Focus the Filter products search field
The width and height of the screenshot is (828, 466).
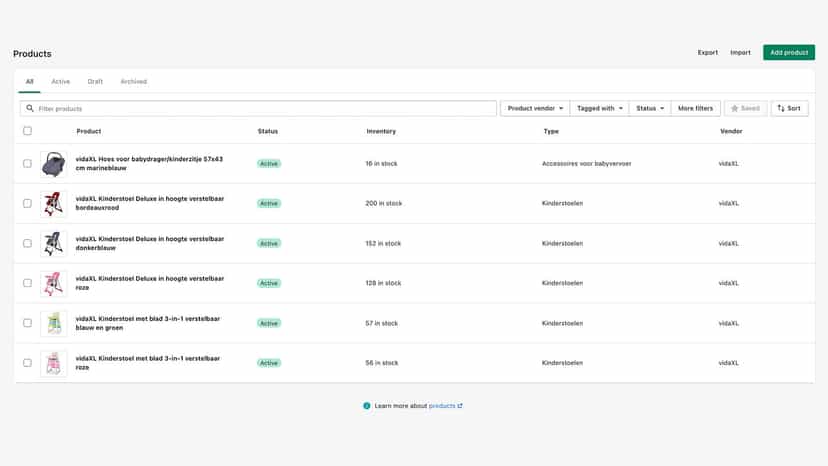[x=258, y=108]
